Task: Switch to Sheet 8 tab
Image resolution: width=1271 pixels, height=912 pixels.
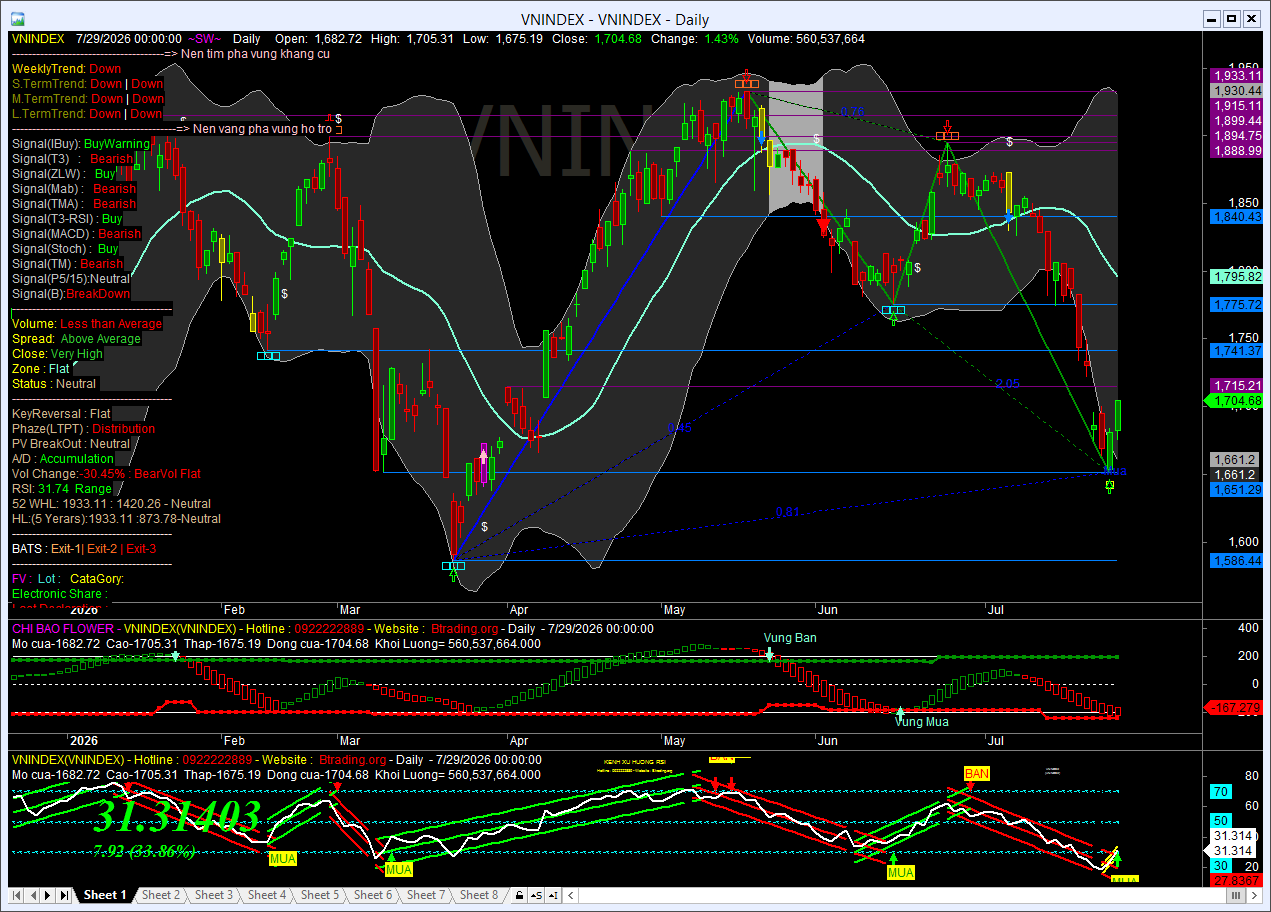Action: click(x=479, y=895)
